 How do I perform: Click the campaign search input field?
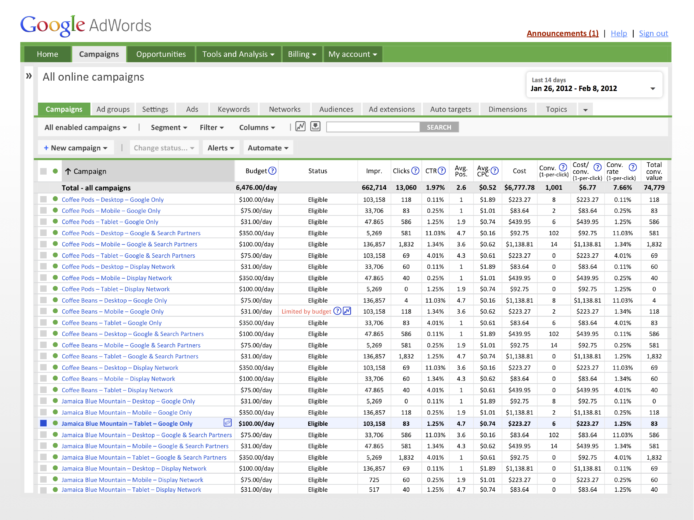[373, 127]
